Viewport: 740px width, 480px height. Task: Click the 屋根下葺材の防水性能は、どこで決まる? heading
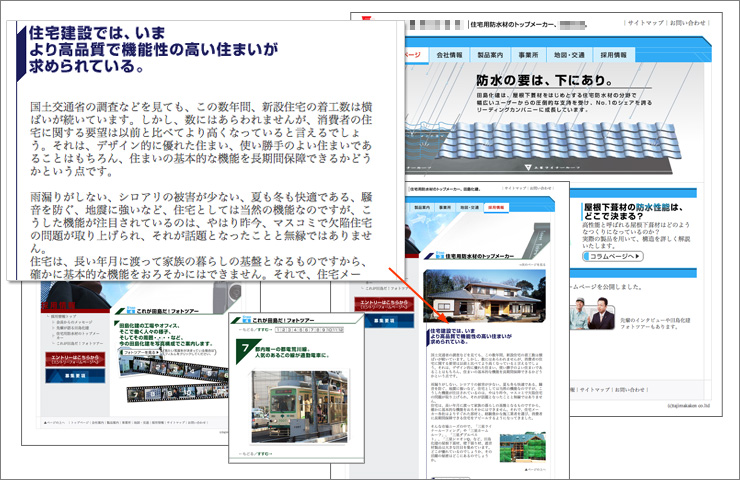[x=633, y=211]
